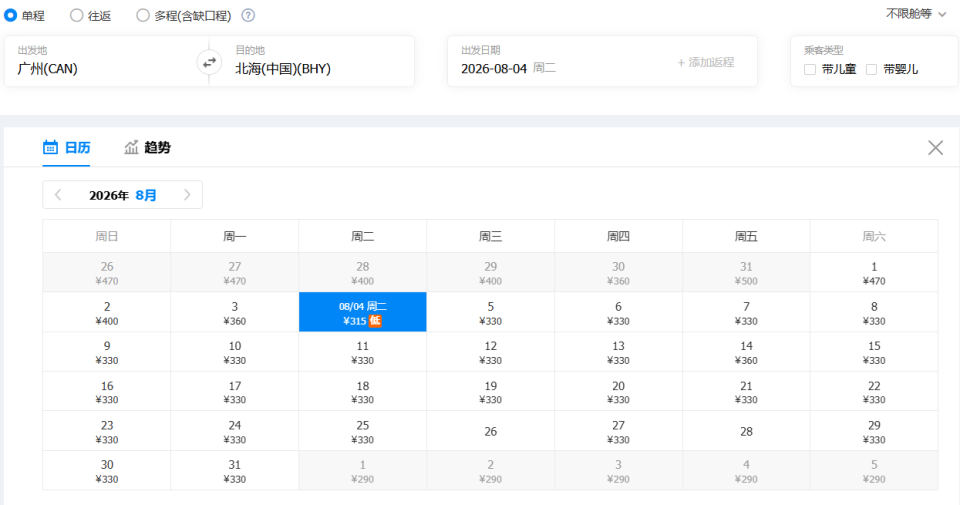Image resolution: width=960 pixels, height=505 pixels.
Task: Go to next month arrow
Action: 187,195
